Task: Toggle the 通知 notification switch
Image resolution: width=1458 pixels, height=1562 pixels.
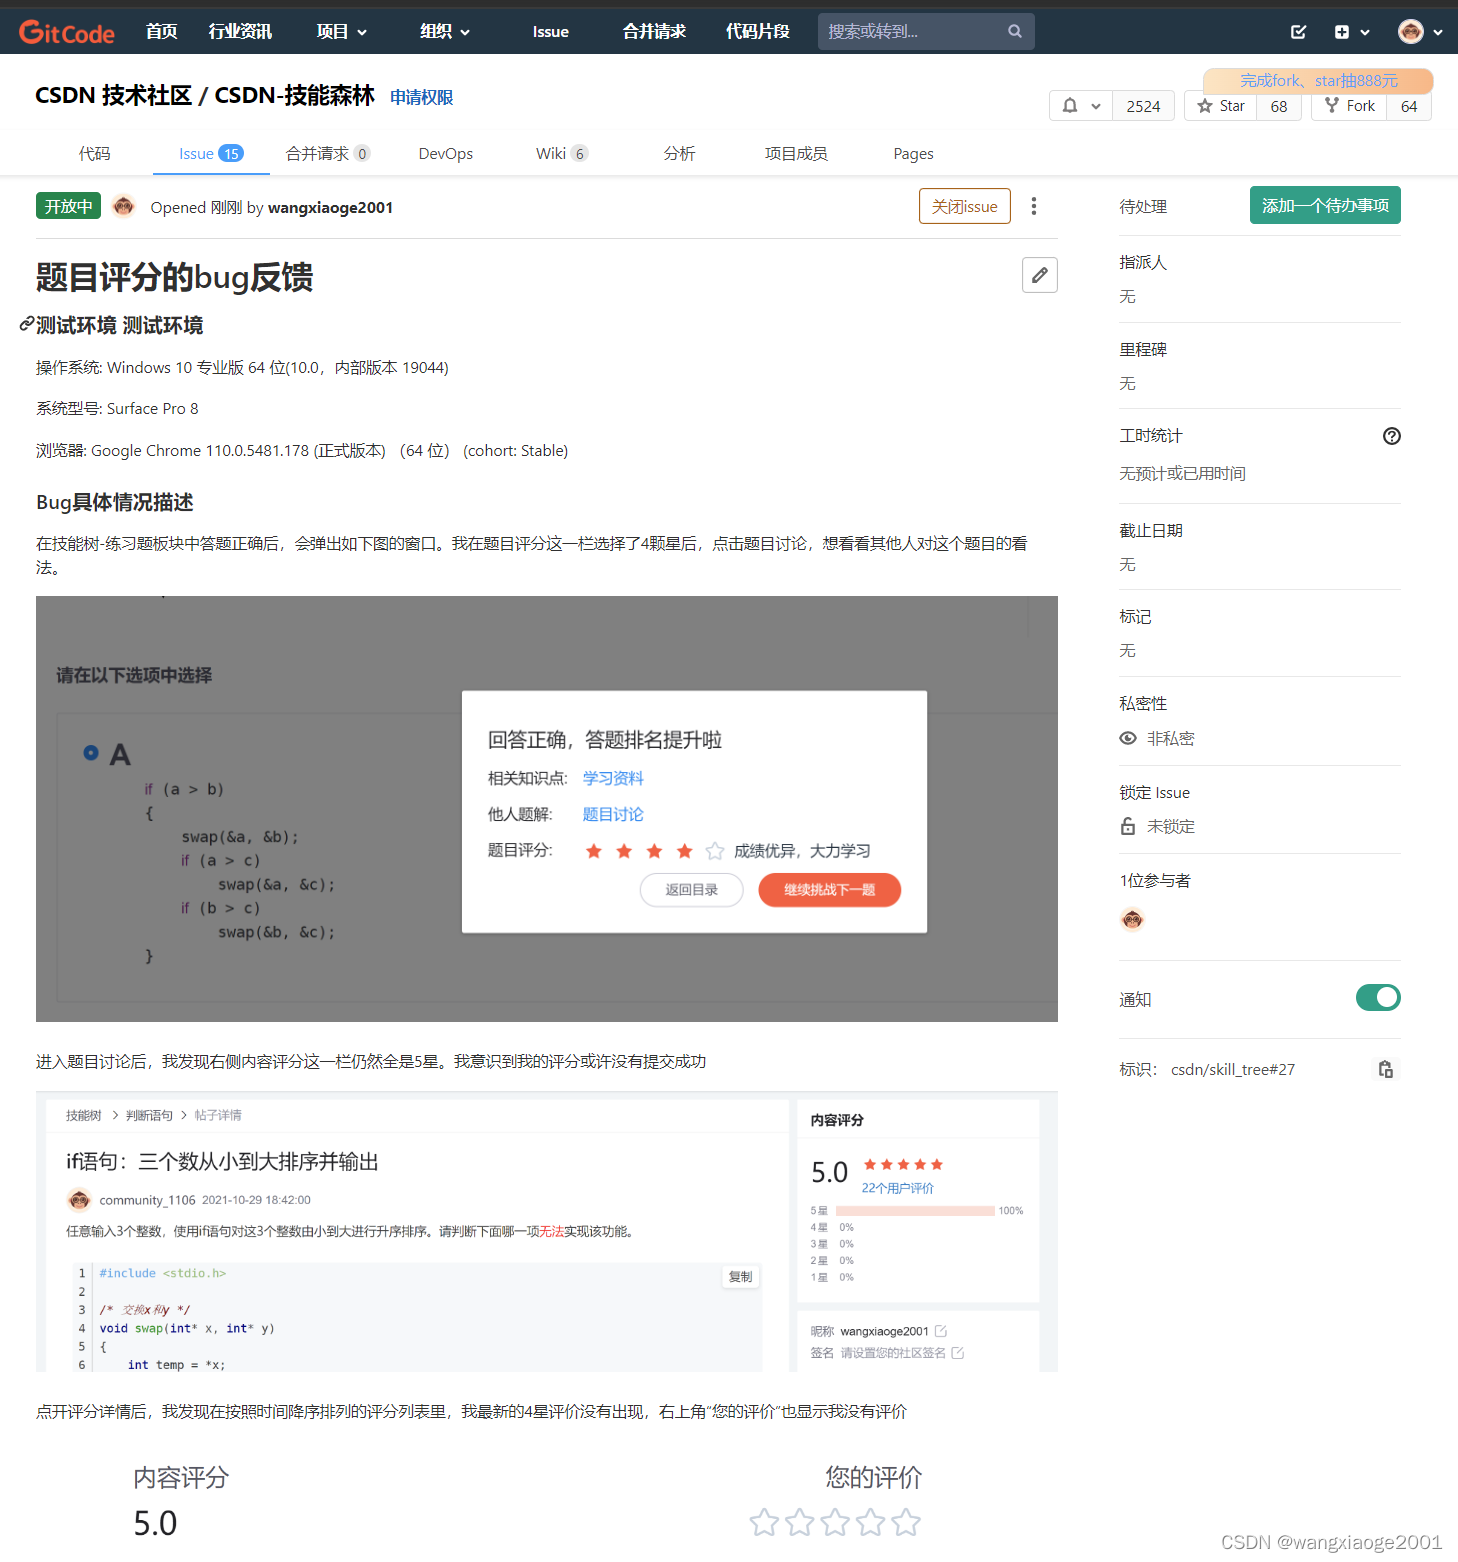Action: (x=1378, y=997)
